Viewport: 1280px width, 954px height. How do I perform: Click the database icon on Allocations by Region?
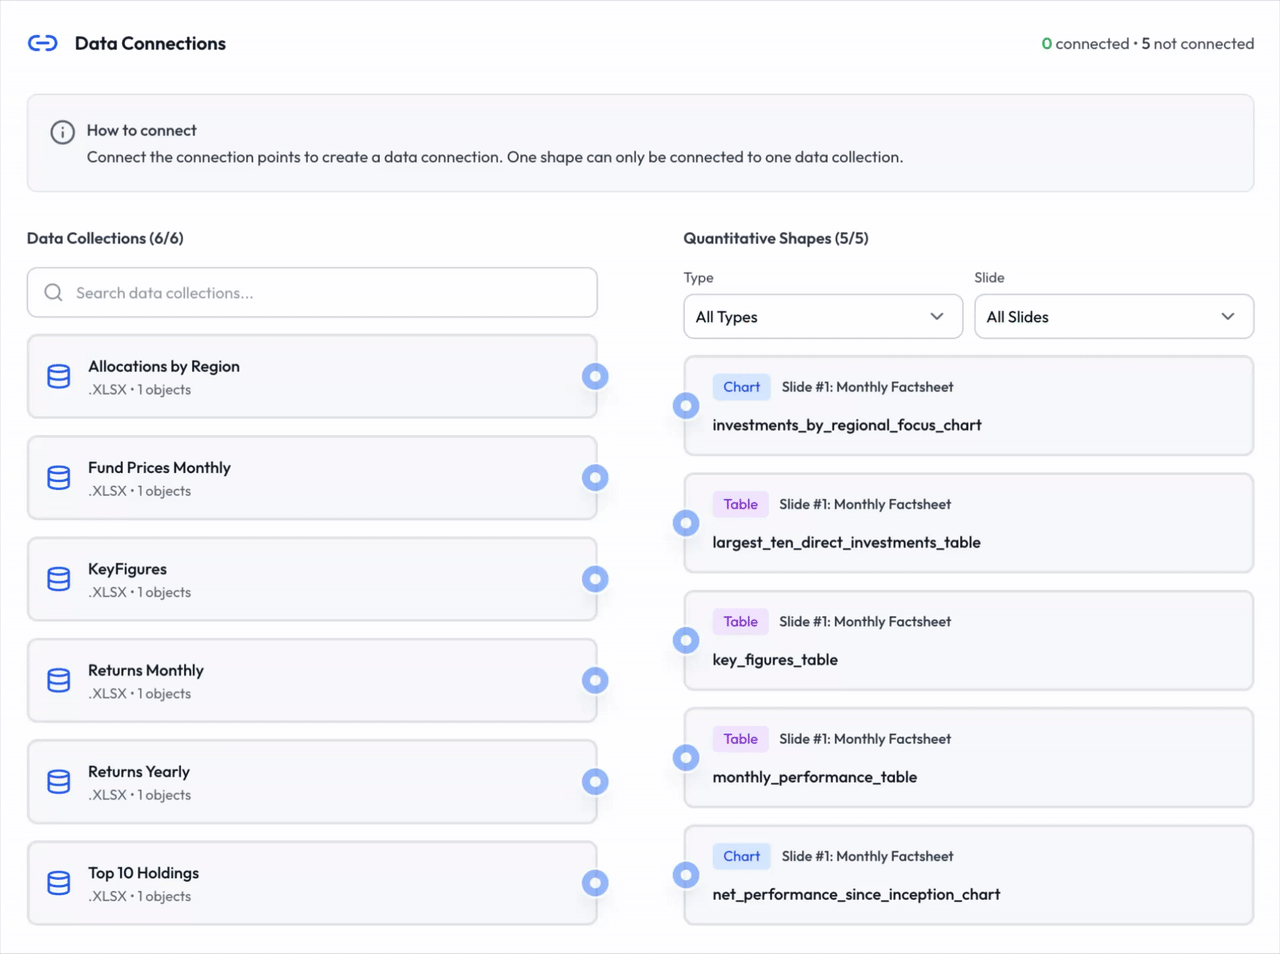(58, 376)
